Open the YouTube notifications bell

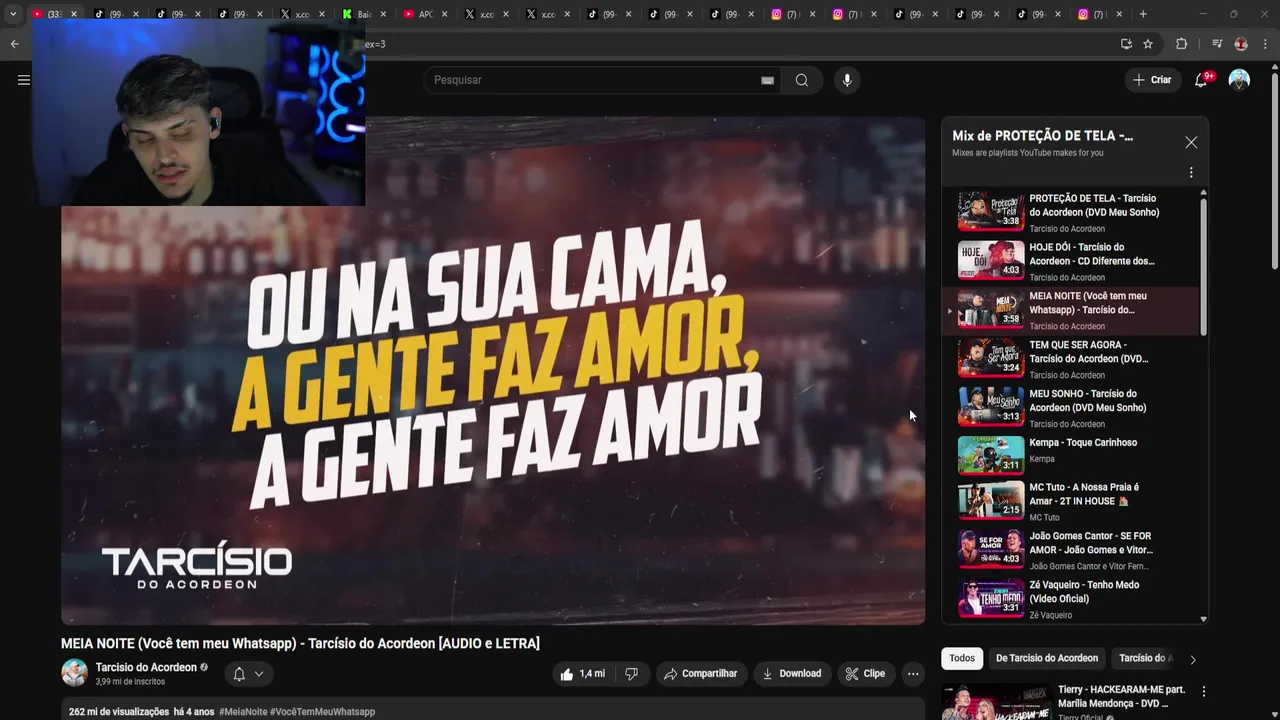pyautogui.click(x=1201, y=80)
